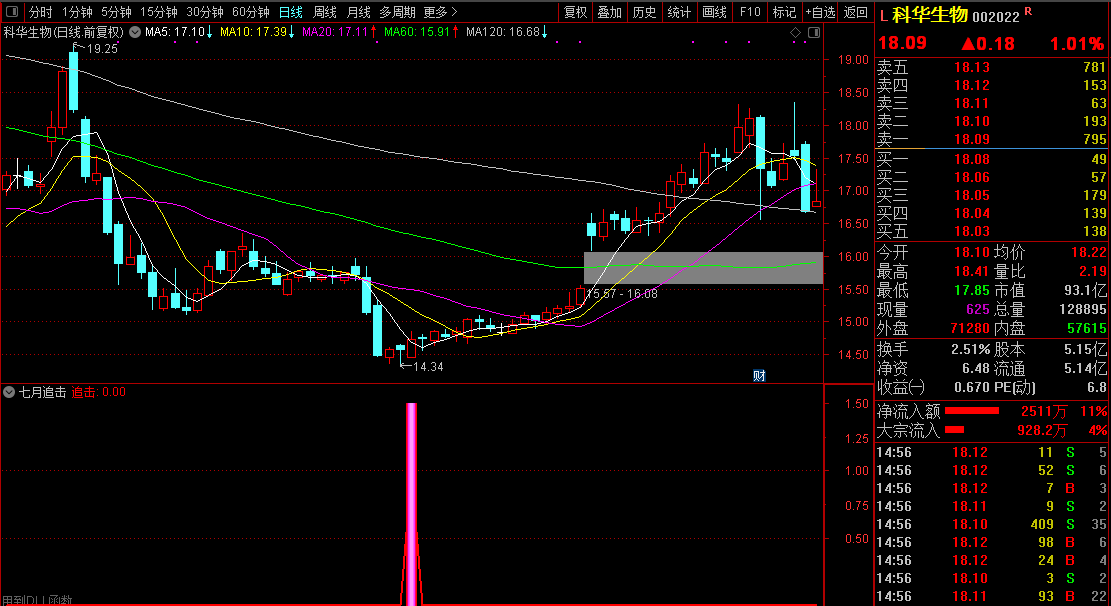The height and width of the screenshot is (606, 1111).
Task: Expand the 科华生物 main chart indicator dropdown
Action: [135, 32]
